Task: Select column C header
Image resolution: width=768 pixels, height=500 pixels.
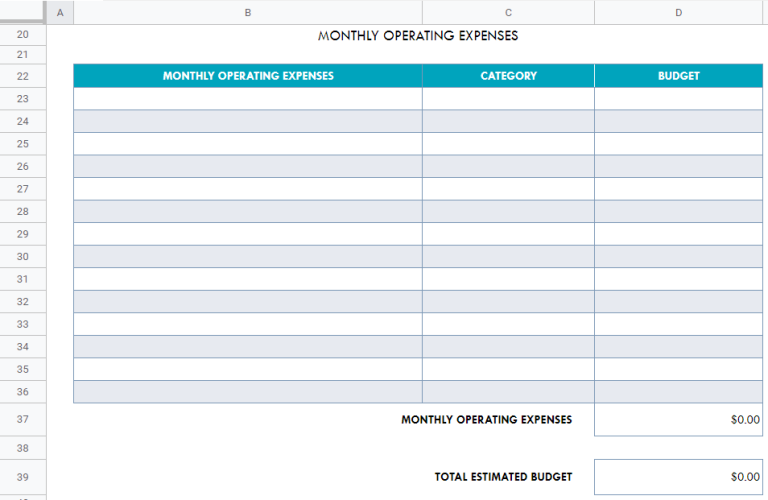Action: tap(508, 13)
